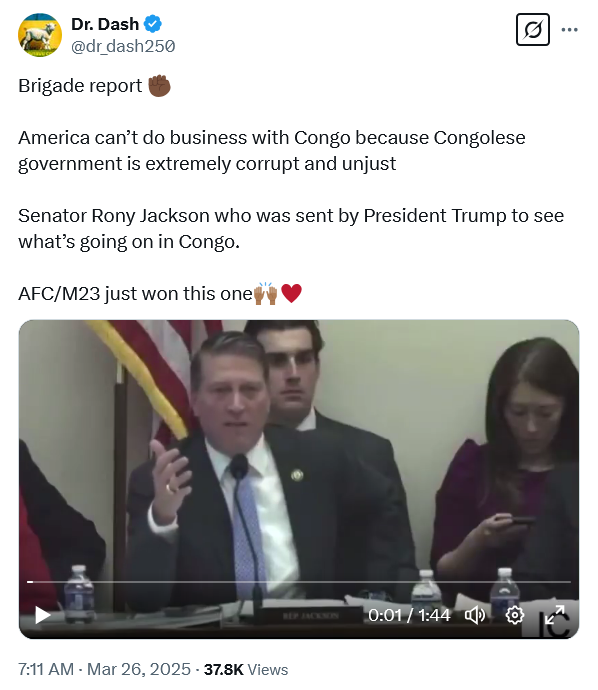
Task: Click the "AFC/M23 just won this one" text
Action: click(136, 294)
